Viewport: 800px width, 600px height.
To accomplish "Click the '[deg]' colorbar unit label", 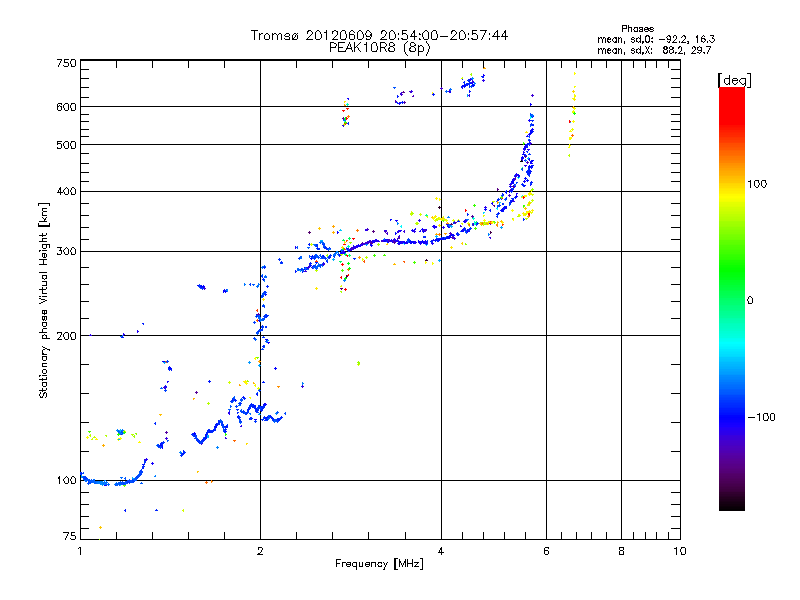I will point(734,80).
